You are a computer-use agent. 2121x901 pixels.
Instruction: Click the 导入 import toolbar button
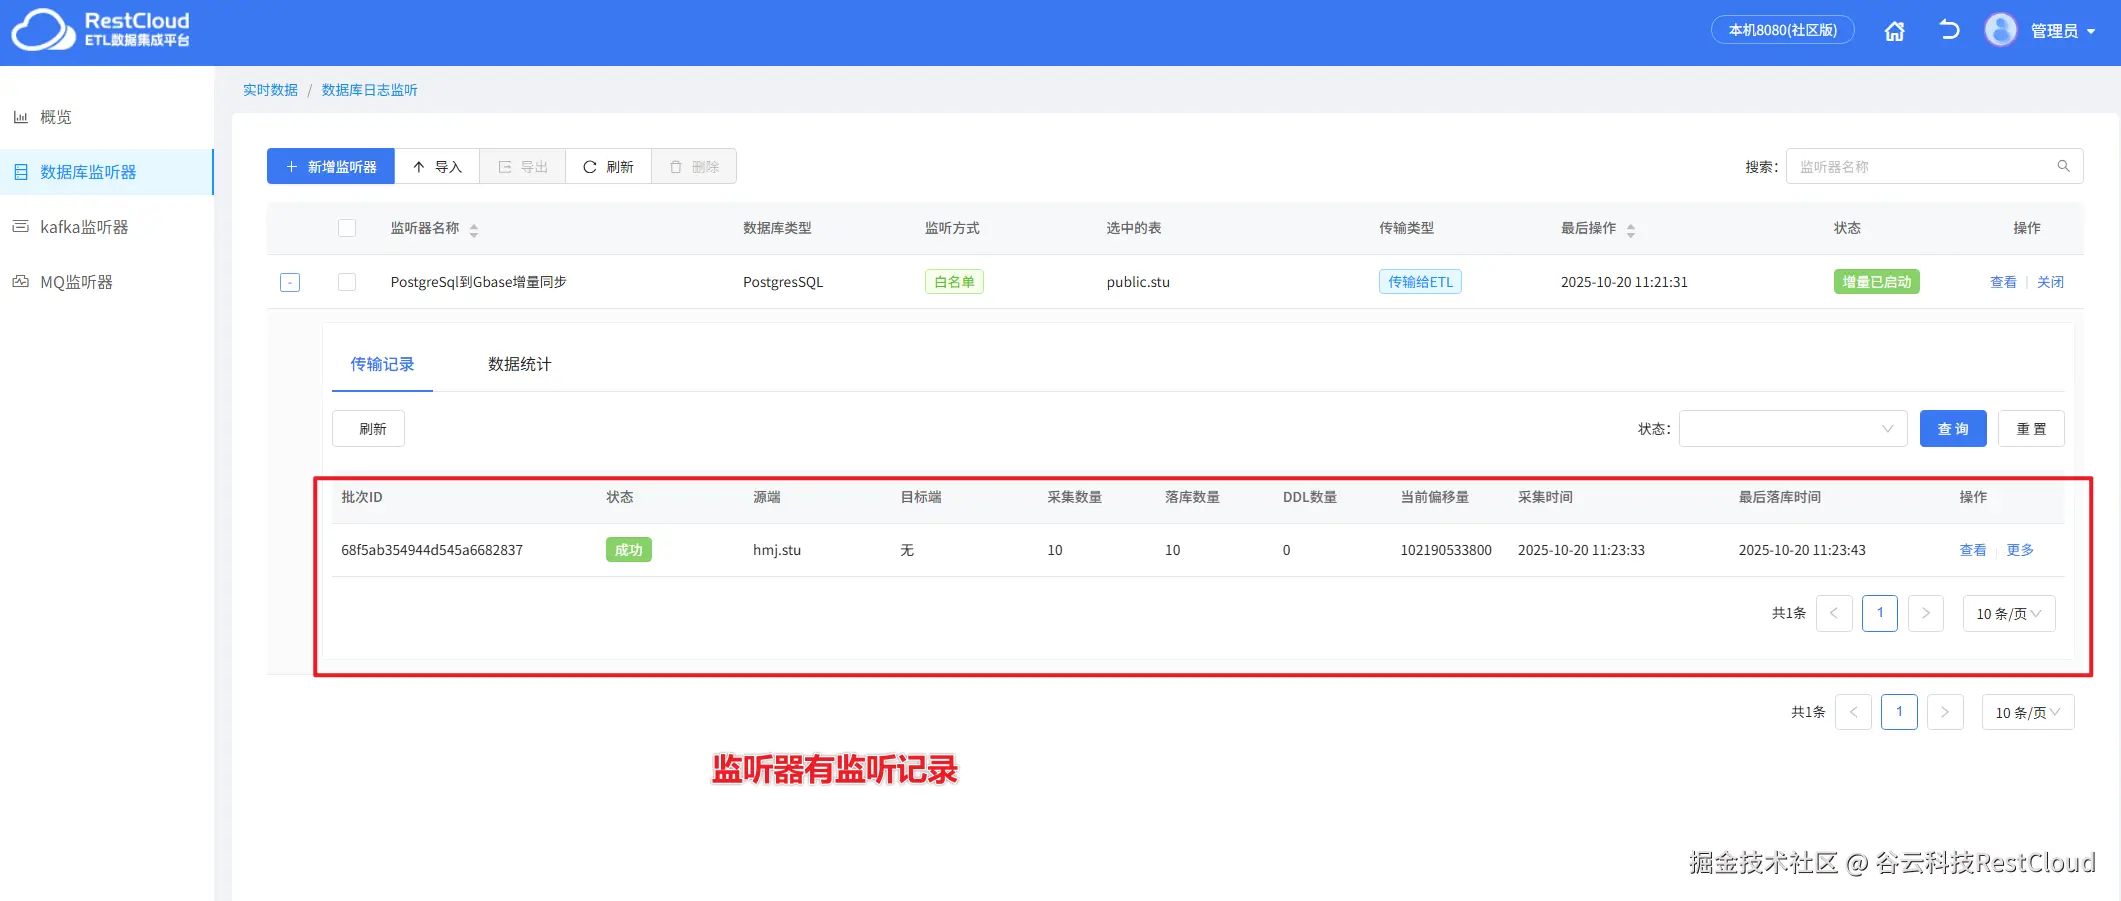(437, 166)
